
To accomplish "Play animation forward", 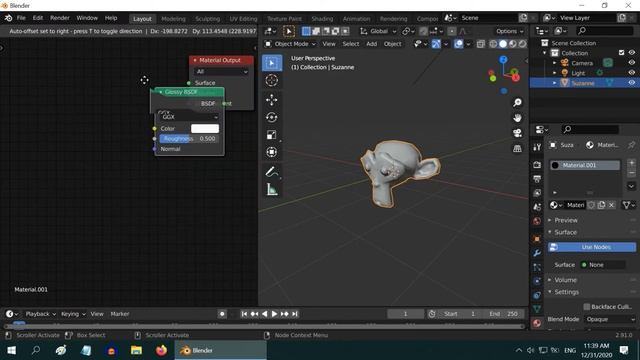I will coord(274,314).
